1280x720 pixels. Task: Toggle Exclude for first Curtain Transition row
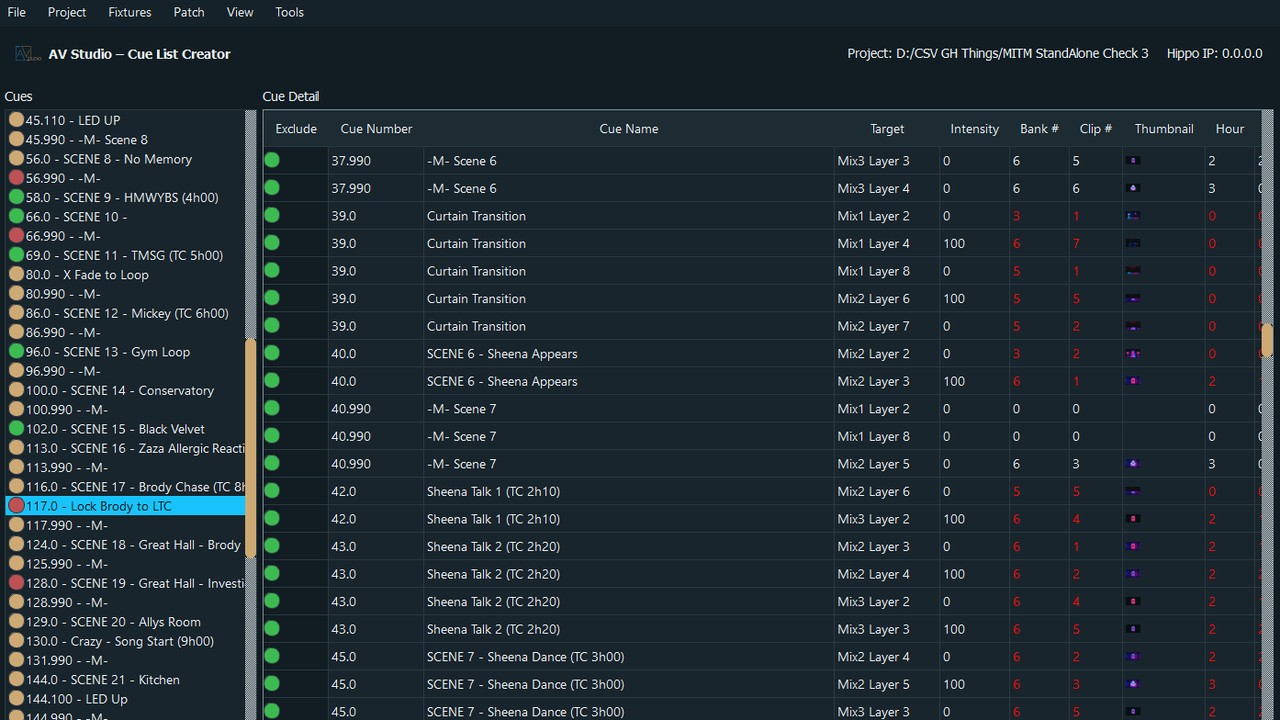pyautogui.click(x=272, y=216)
